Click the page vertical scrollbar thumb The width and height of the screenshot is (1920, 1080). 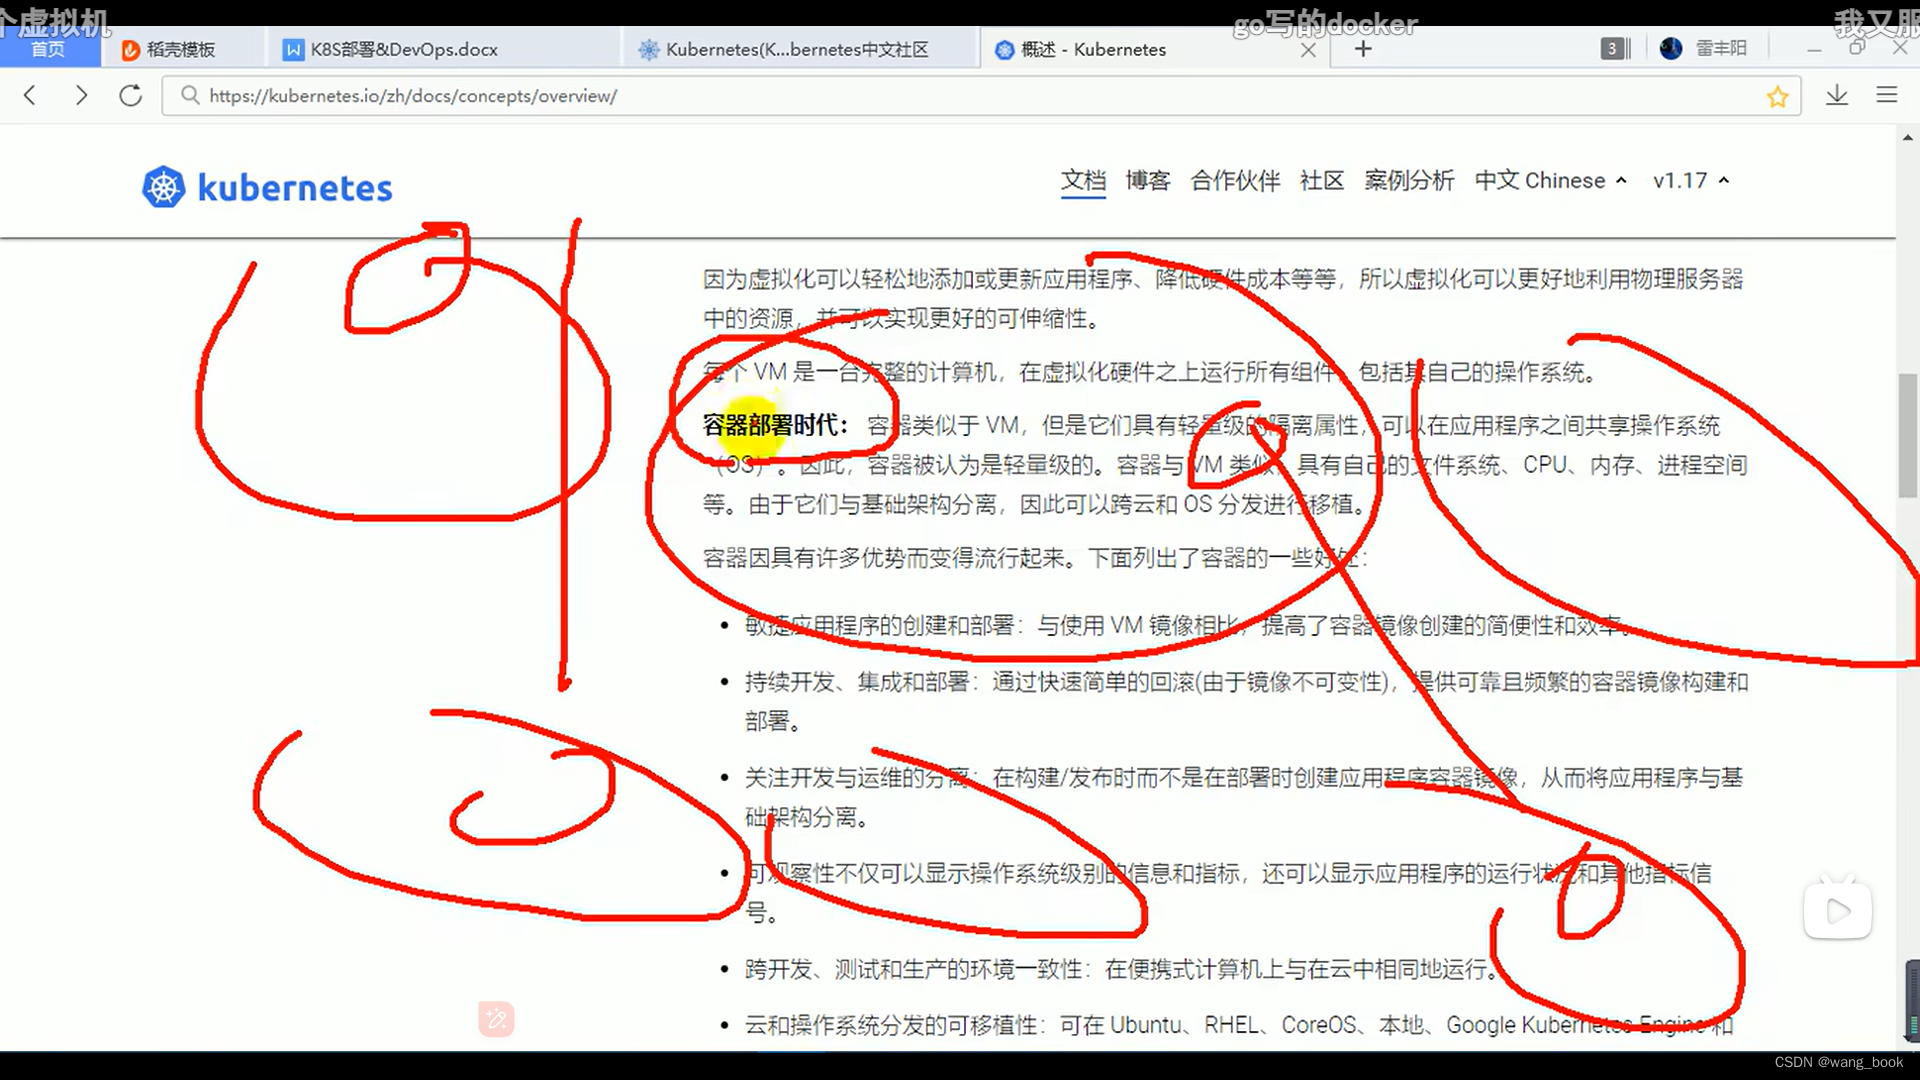pyautogui.click(x=1908, y=435)
